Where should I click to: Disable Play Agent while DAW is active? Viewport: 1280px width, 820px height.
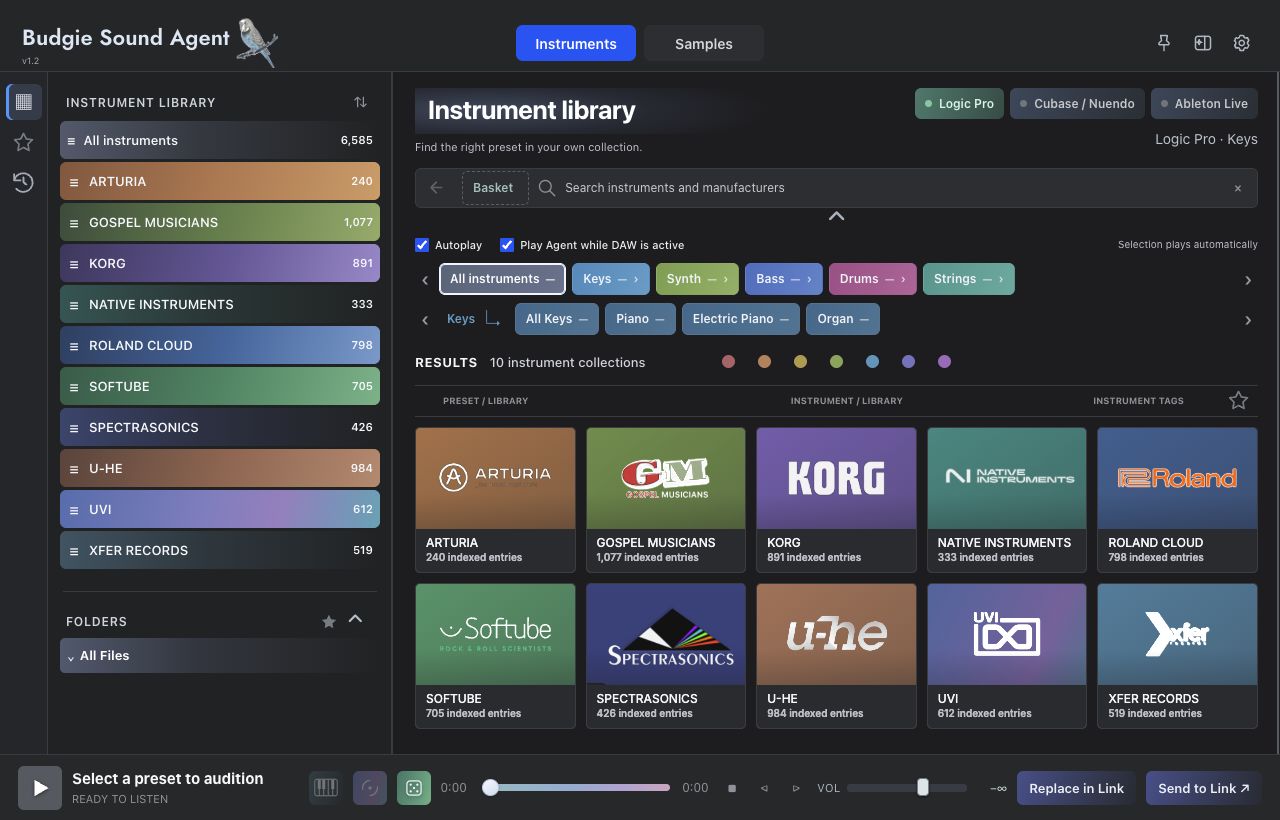click(507, 245)
